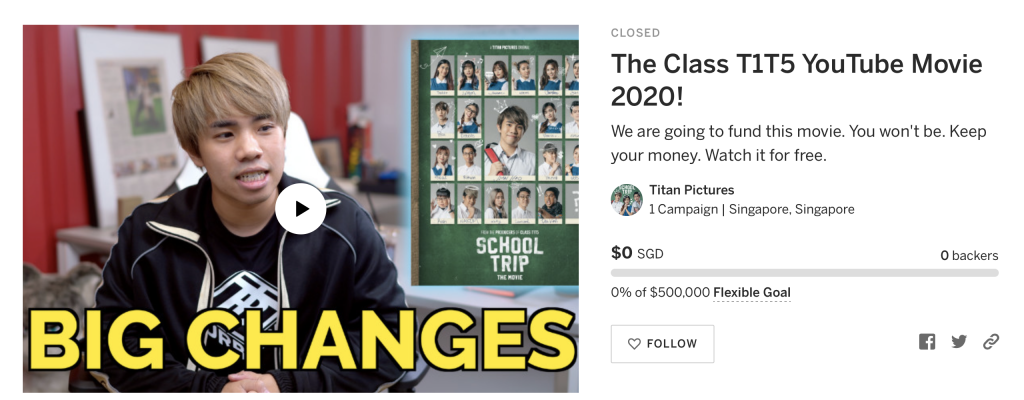Viewport: 1024px width, 400px height.
Task: Click the School Trip movie poster
Action: (x=495, y=160)
